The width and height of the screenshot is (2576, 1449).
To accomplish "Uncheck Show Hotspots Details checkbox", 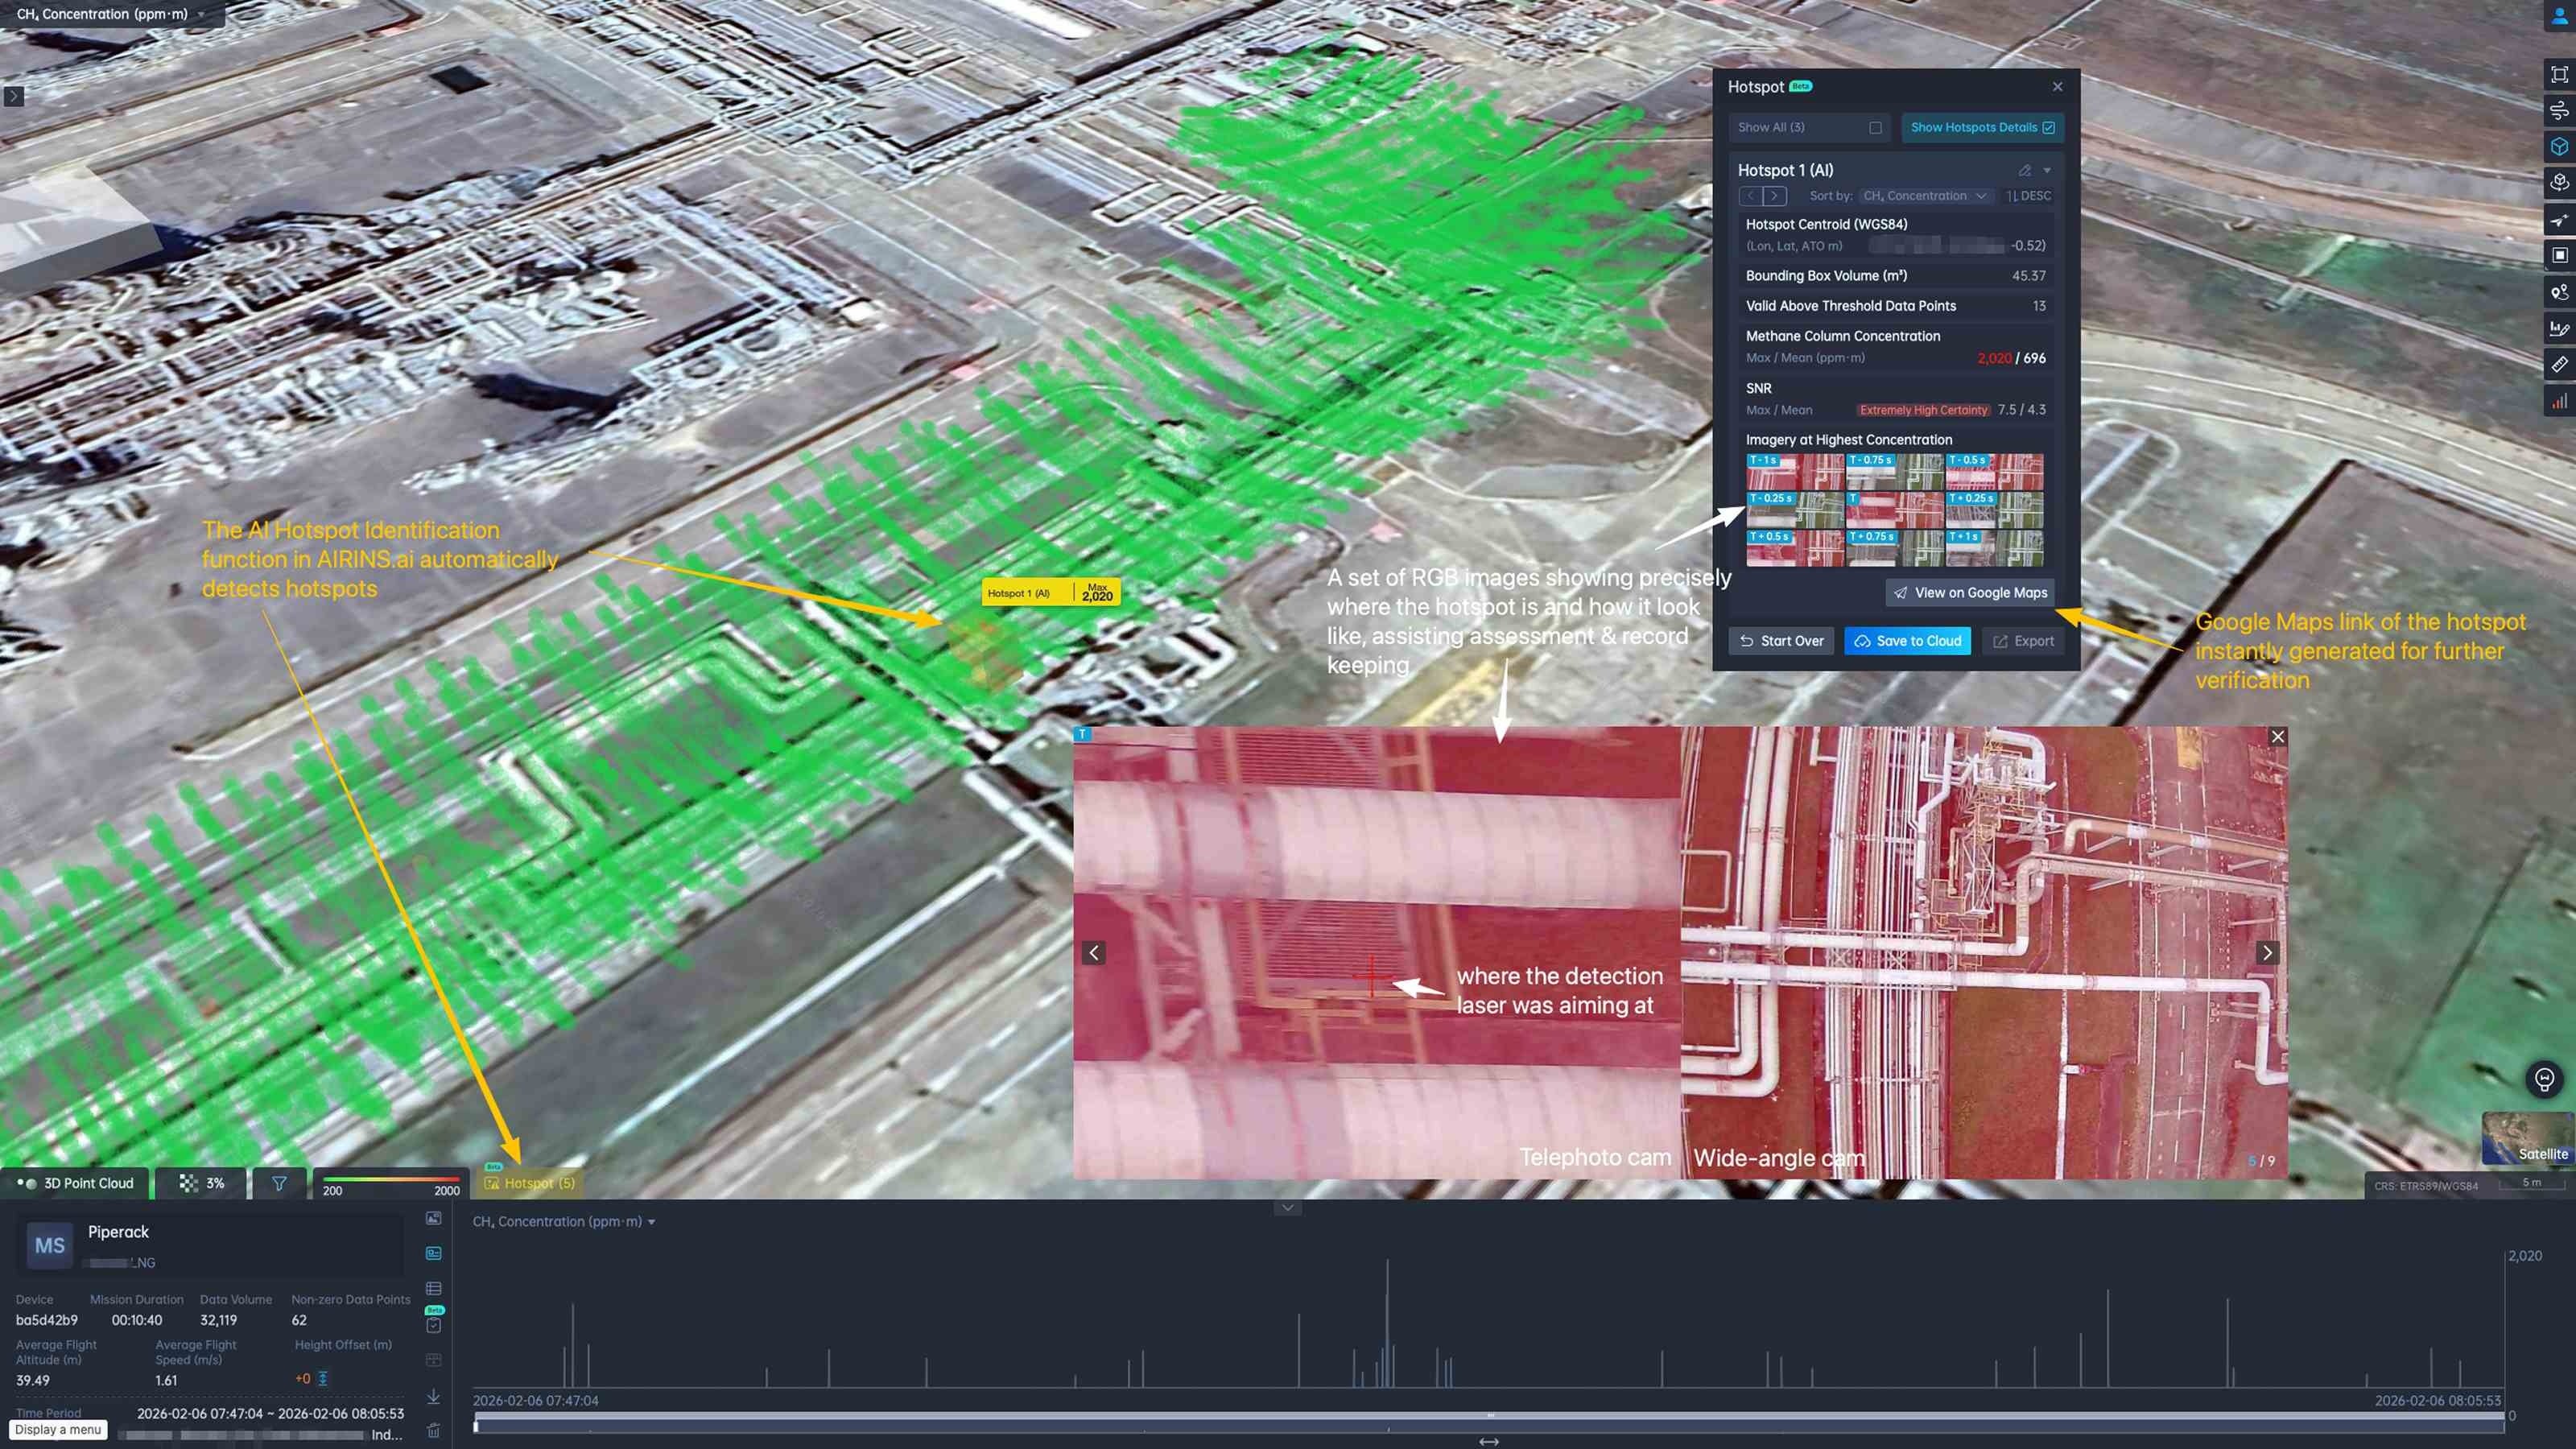I will pyautogui.click(x=2048, y=128).
